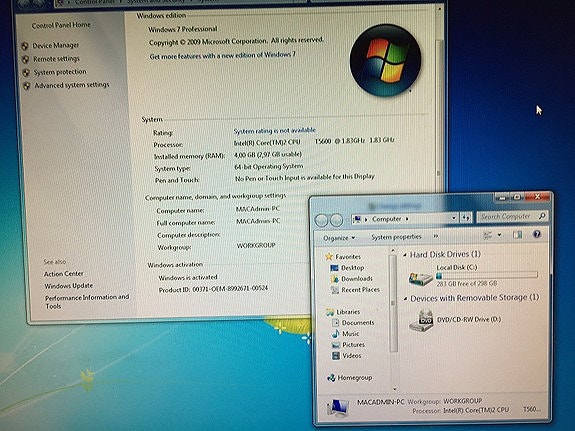The width and height of the screenshot is (575, 431).
Task: Click System protection shield icon
Action: tap(26, 72)
